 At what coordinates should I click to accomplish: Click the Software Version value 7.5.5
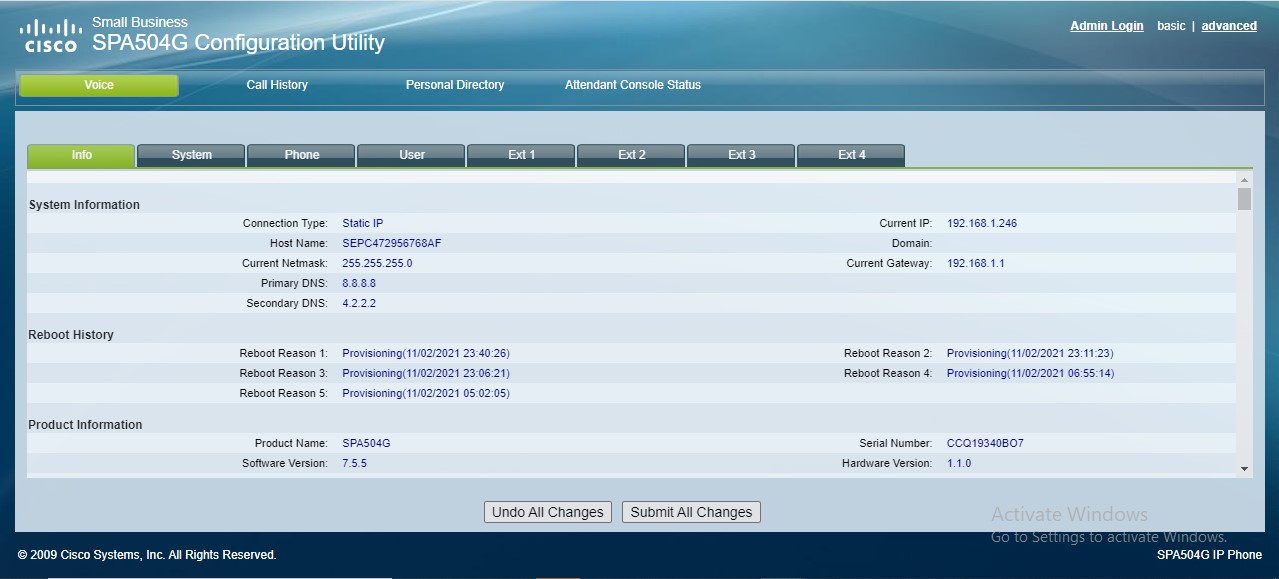[355, 463]
